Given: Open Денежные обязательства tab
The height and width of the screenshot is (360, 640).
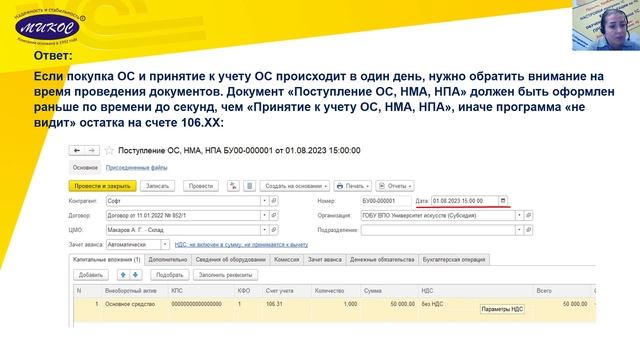Looking at the screenshot, I should [382, 260].
